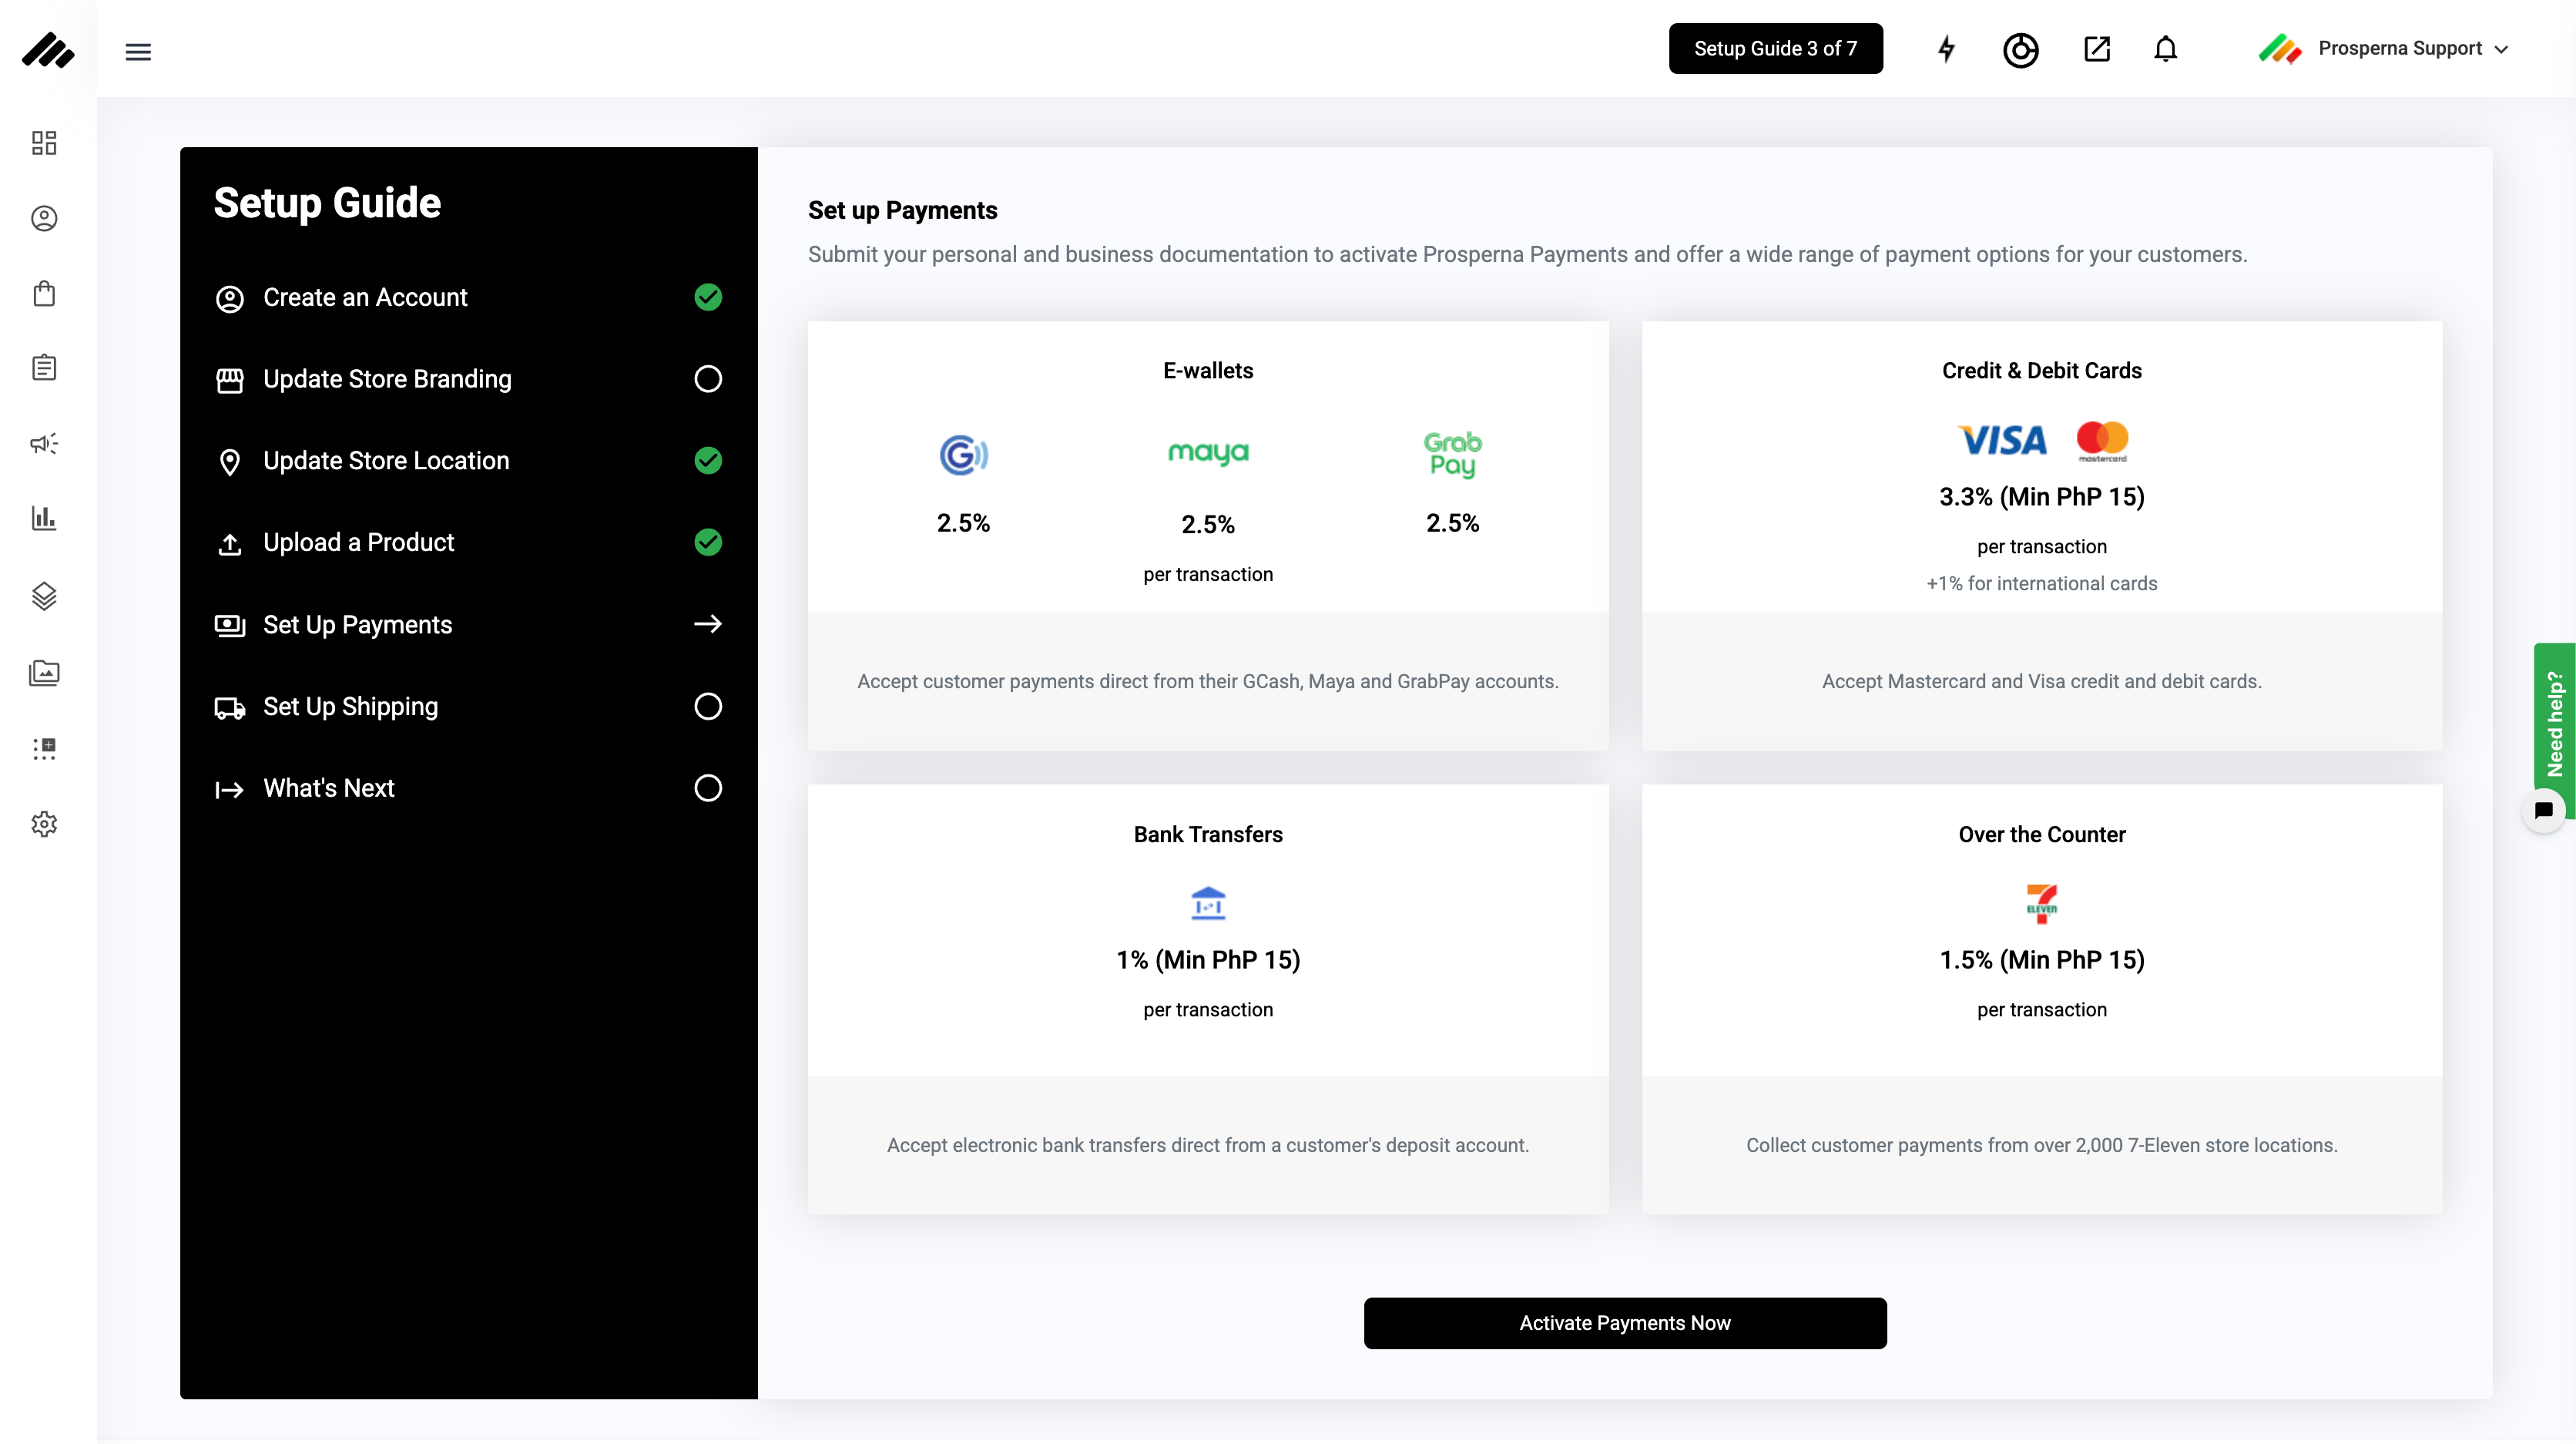2576x1444 pixels.
Task: Click the lightning bolt icon in header
Action: (1946, 49)
